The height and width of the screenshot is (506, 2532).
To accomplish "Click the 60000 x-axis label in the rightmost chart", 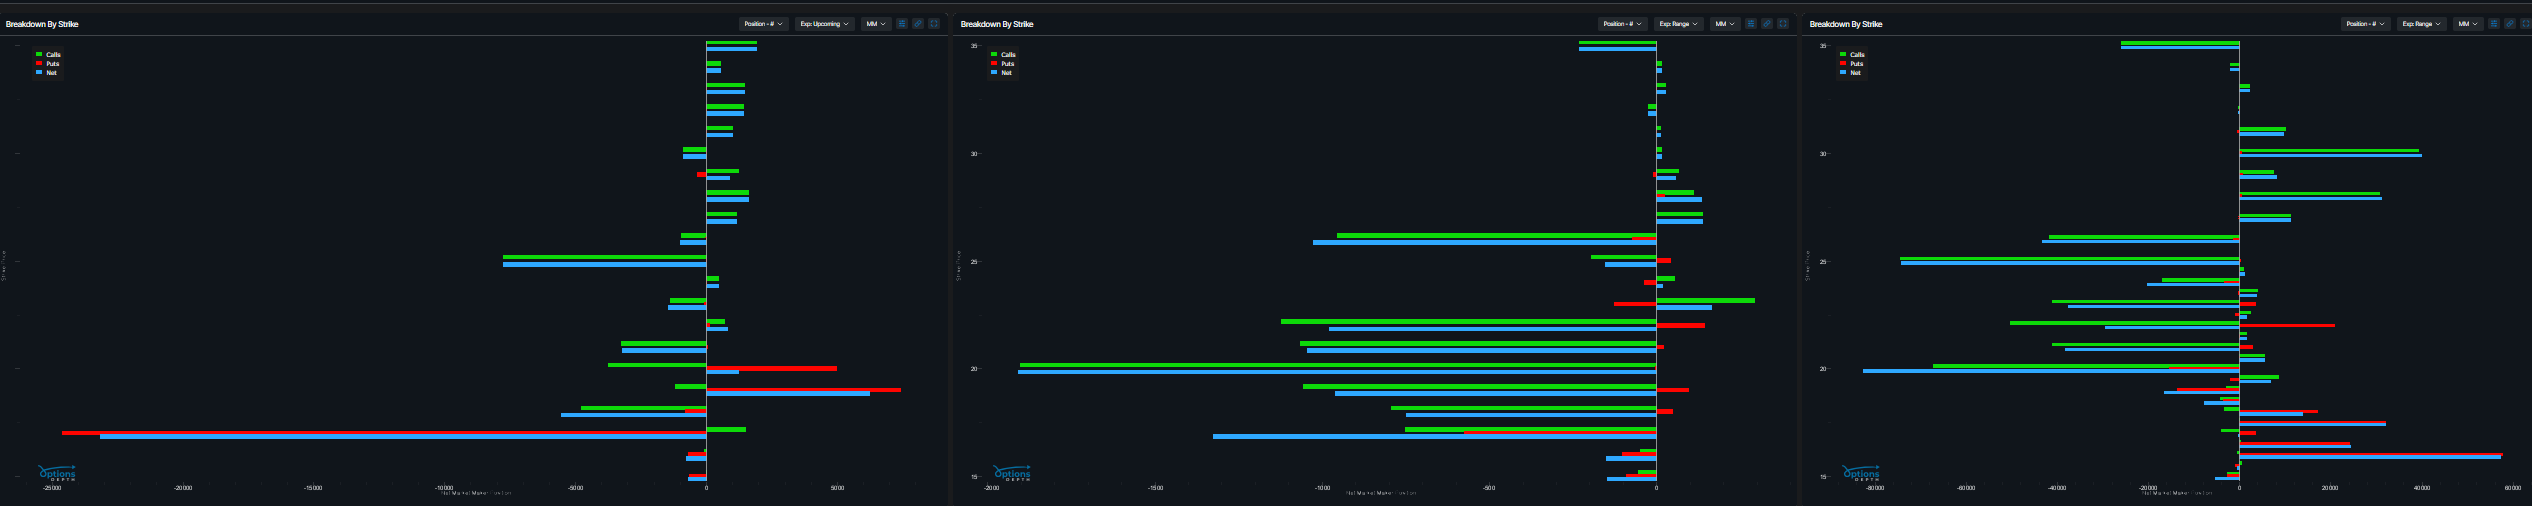I will pyautogui.click(x=2513, y=488).
